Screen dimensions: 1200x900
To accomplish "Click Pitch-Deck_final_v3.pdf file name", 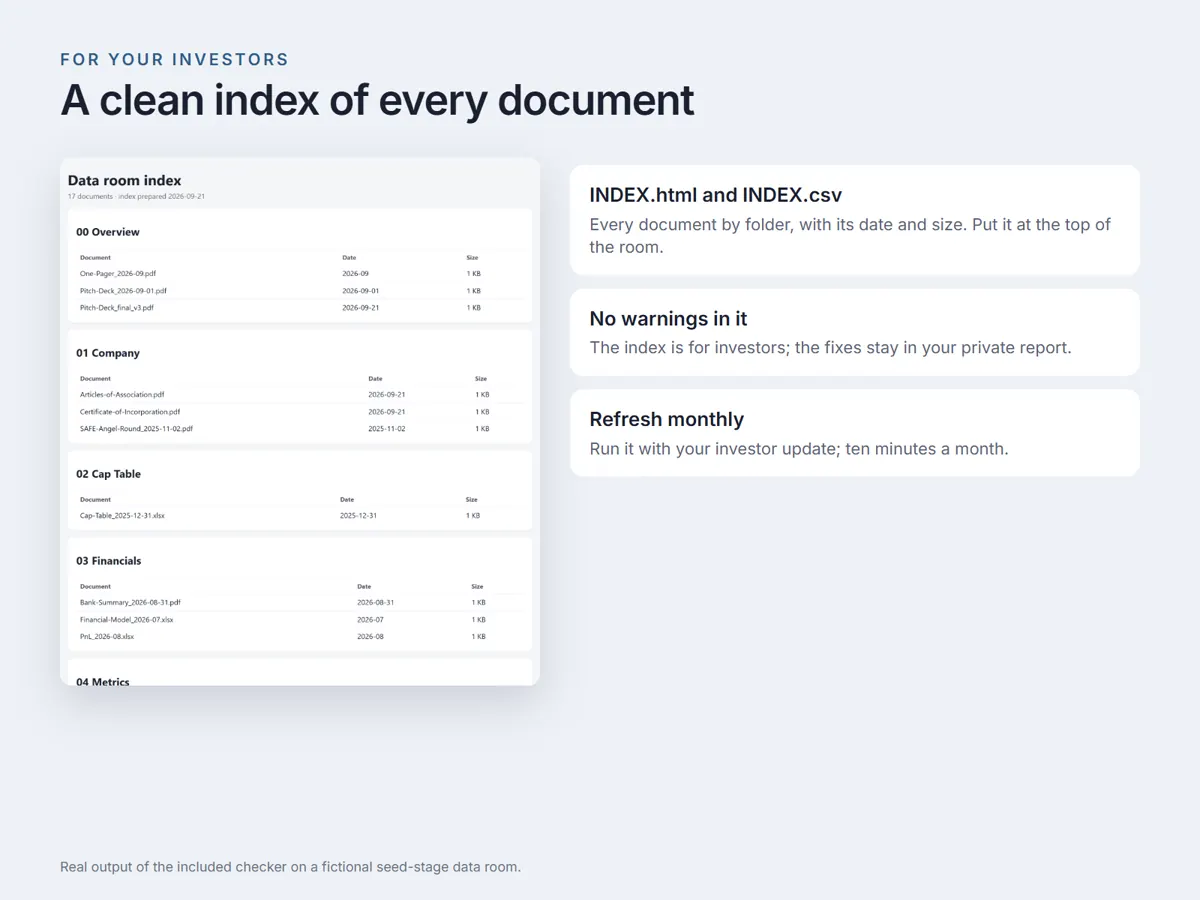I will pyautogui.click(x=117, y=308).
